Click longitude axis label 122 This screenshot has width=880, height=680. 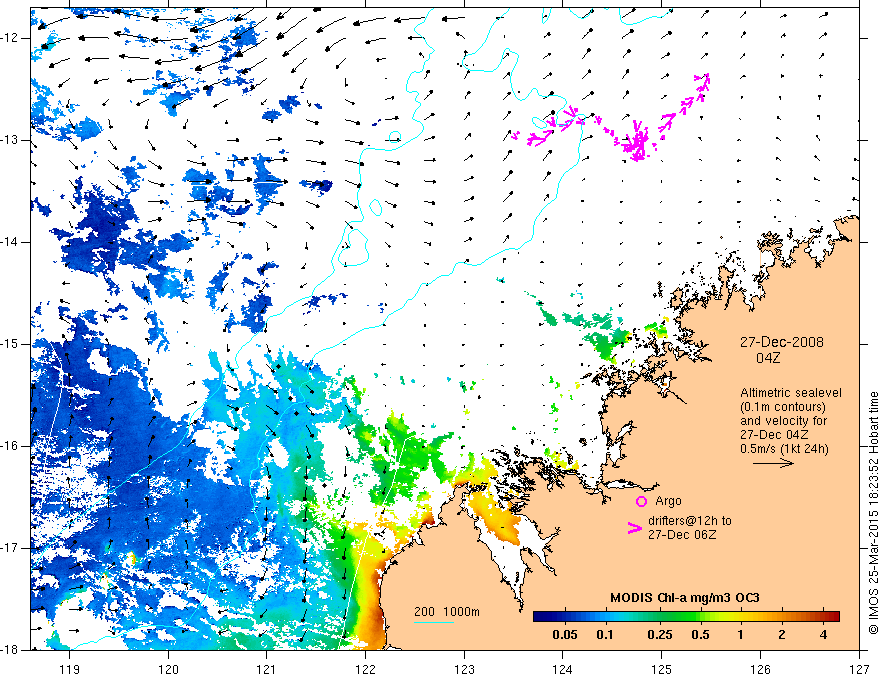click(x=365, y=669)
